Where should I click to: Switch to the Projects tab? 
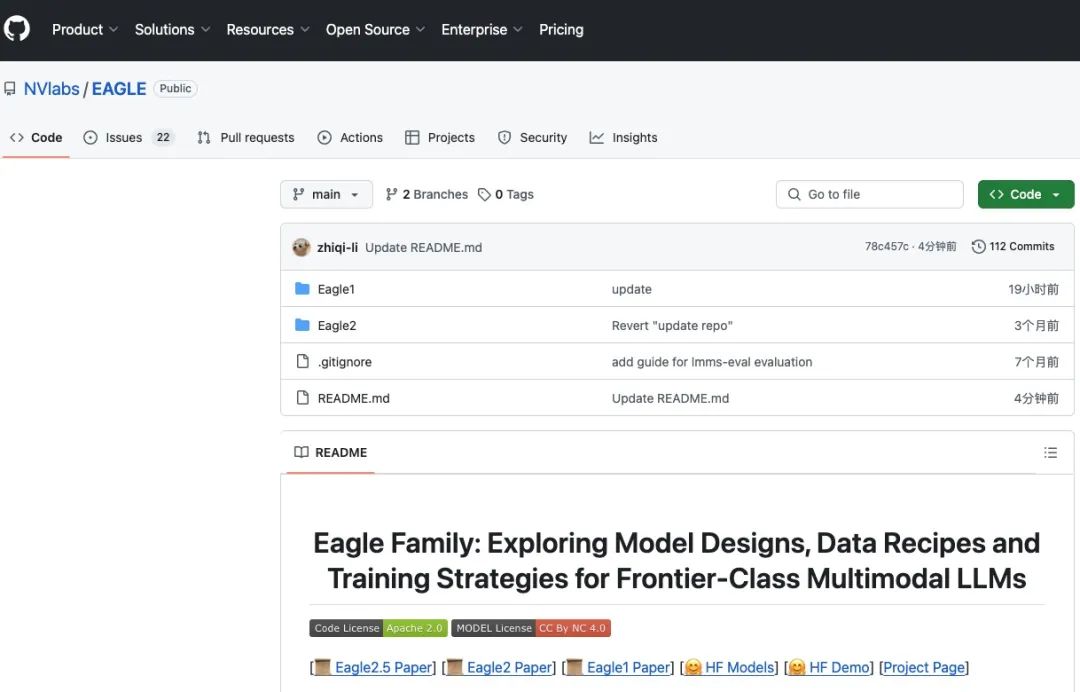pos(439,138)
